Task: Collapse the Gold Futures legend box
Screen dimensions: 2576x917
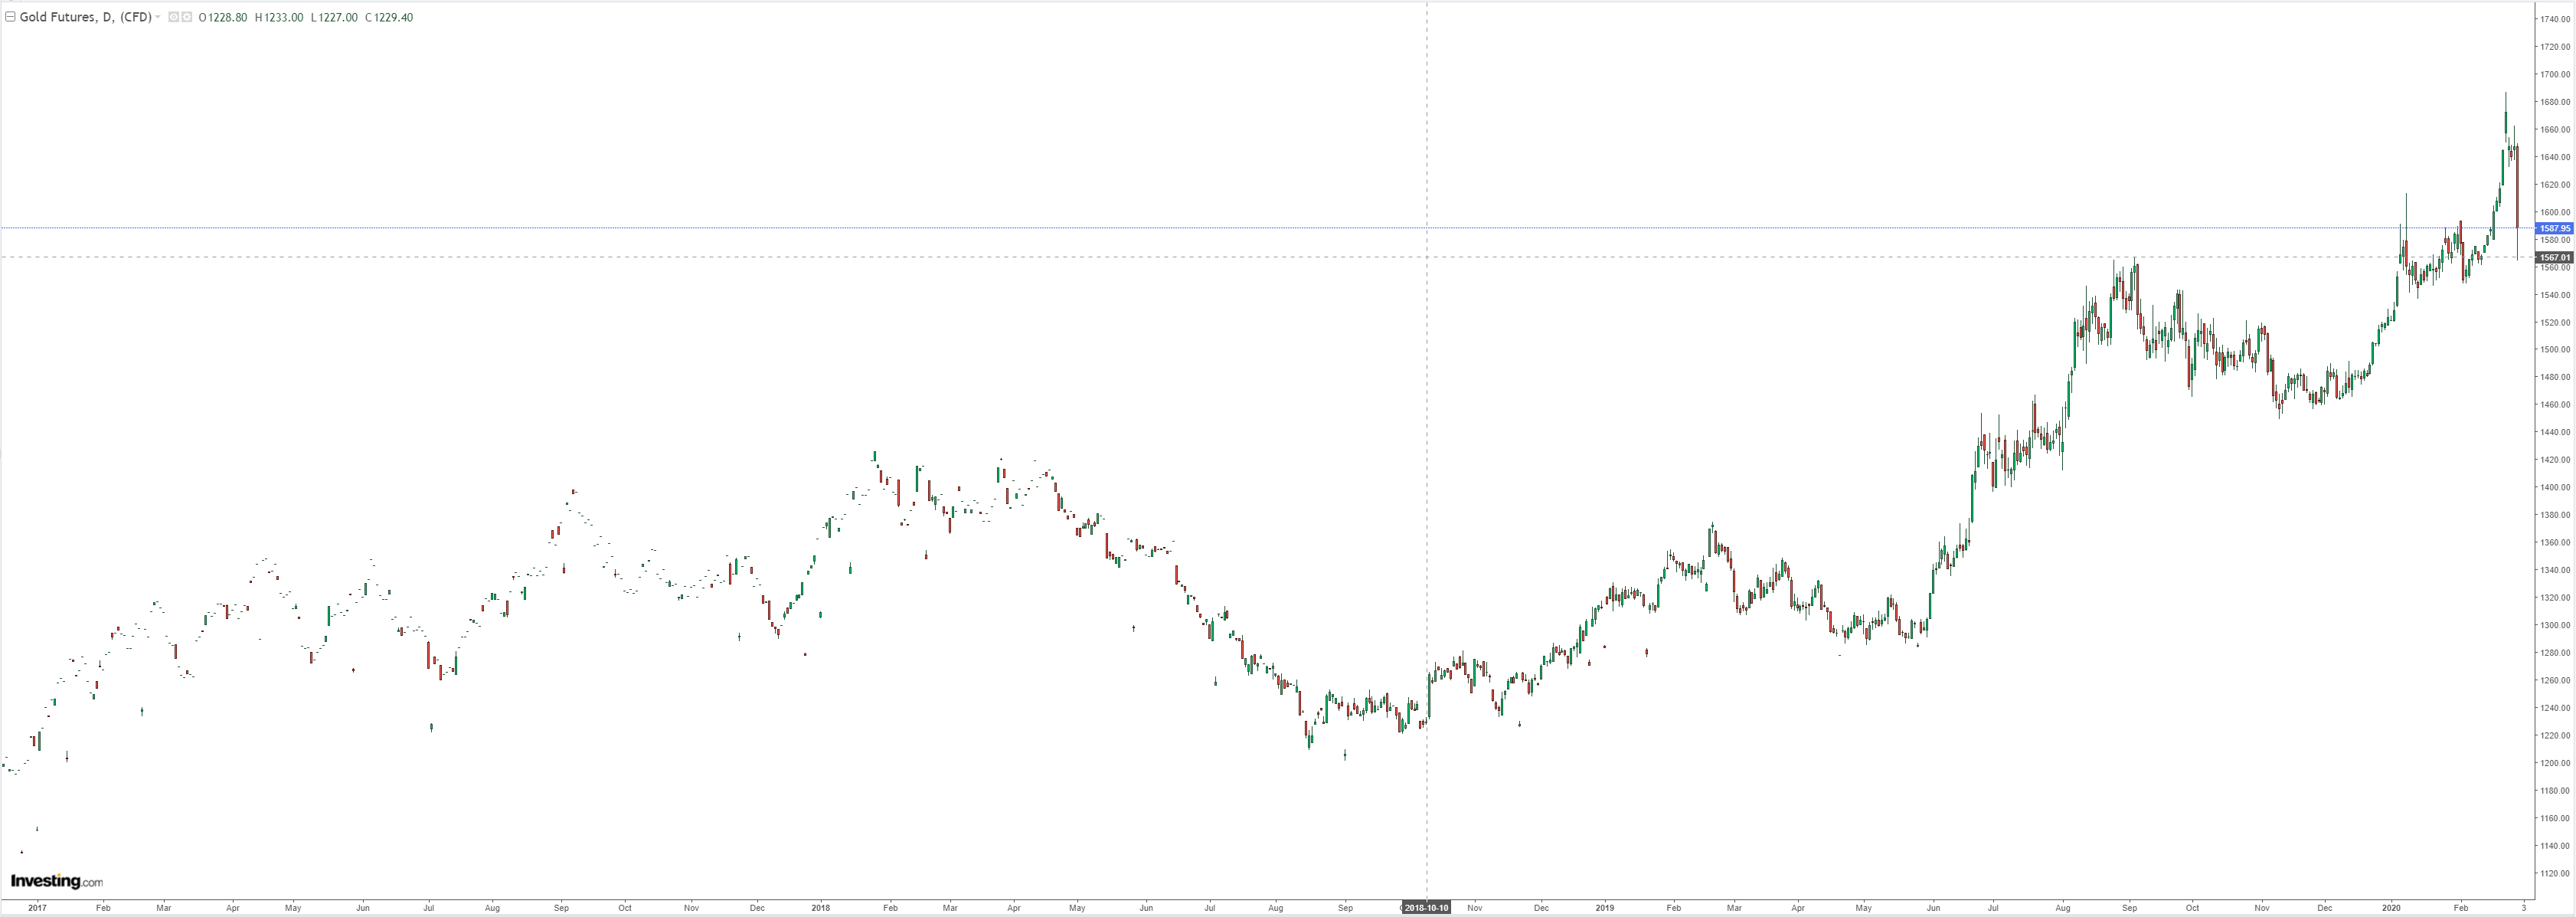Action: [10, 17]
